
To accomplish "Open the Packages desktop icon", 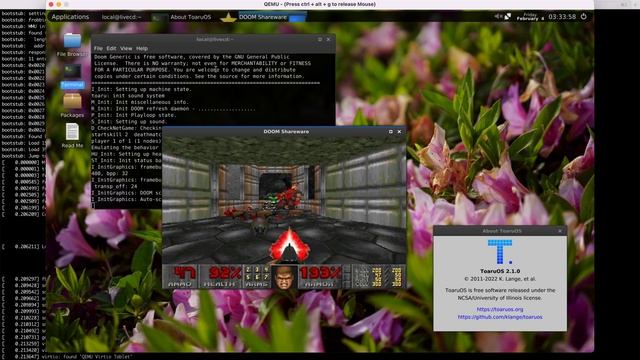I will coord(72,105).
